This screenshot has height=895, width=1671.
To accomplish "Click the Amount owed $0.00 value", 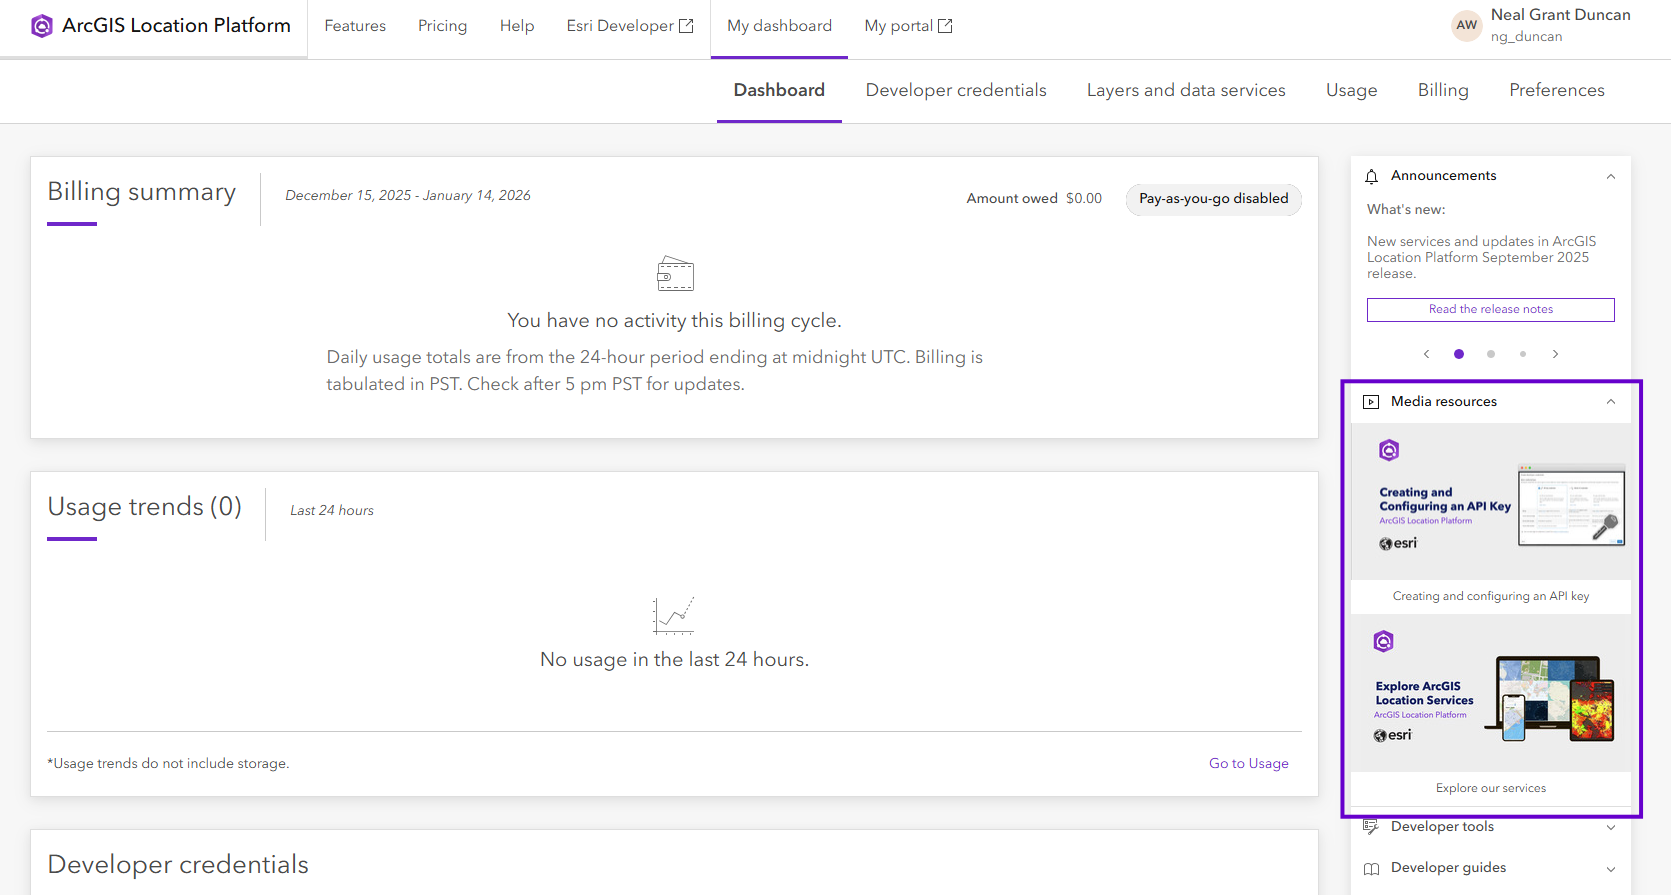I will point(1084,199).
